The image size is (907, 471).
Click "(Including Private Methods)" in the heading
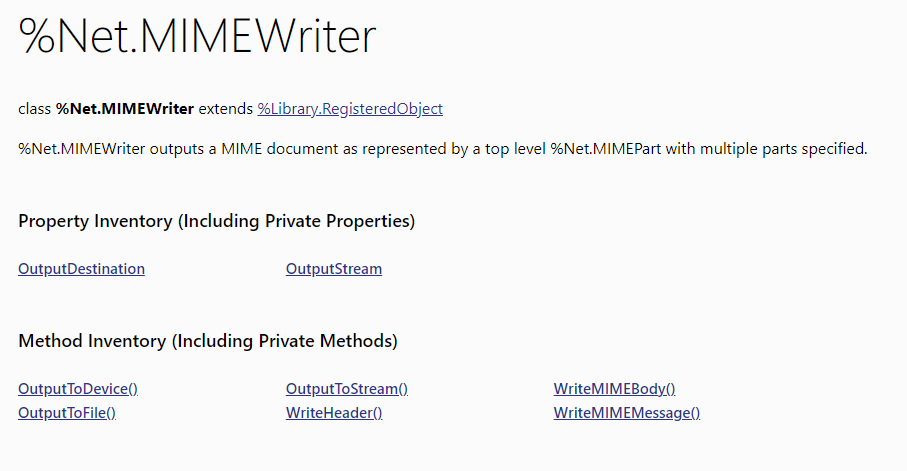coord(285,341)
